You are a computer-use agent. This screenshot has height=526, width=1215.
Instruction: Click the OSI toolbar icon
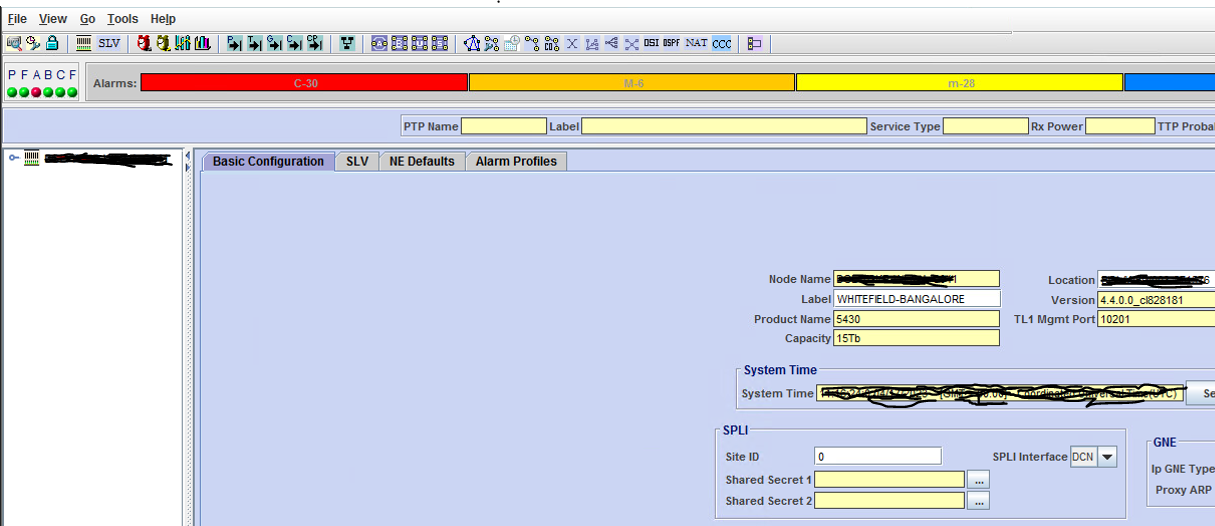tap(651, 43)
